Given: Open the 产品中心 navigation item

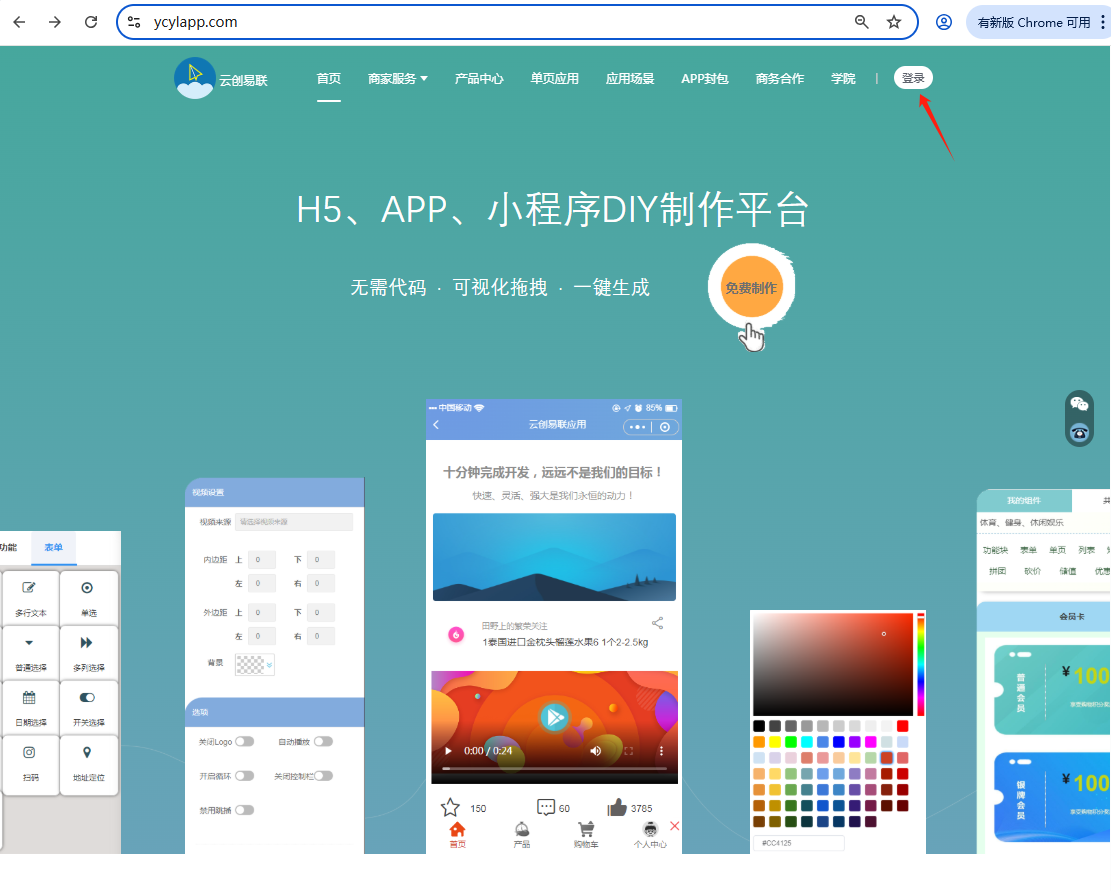Looking at the screenshot, I should [479, 79].
